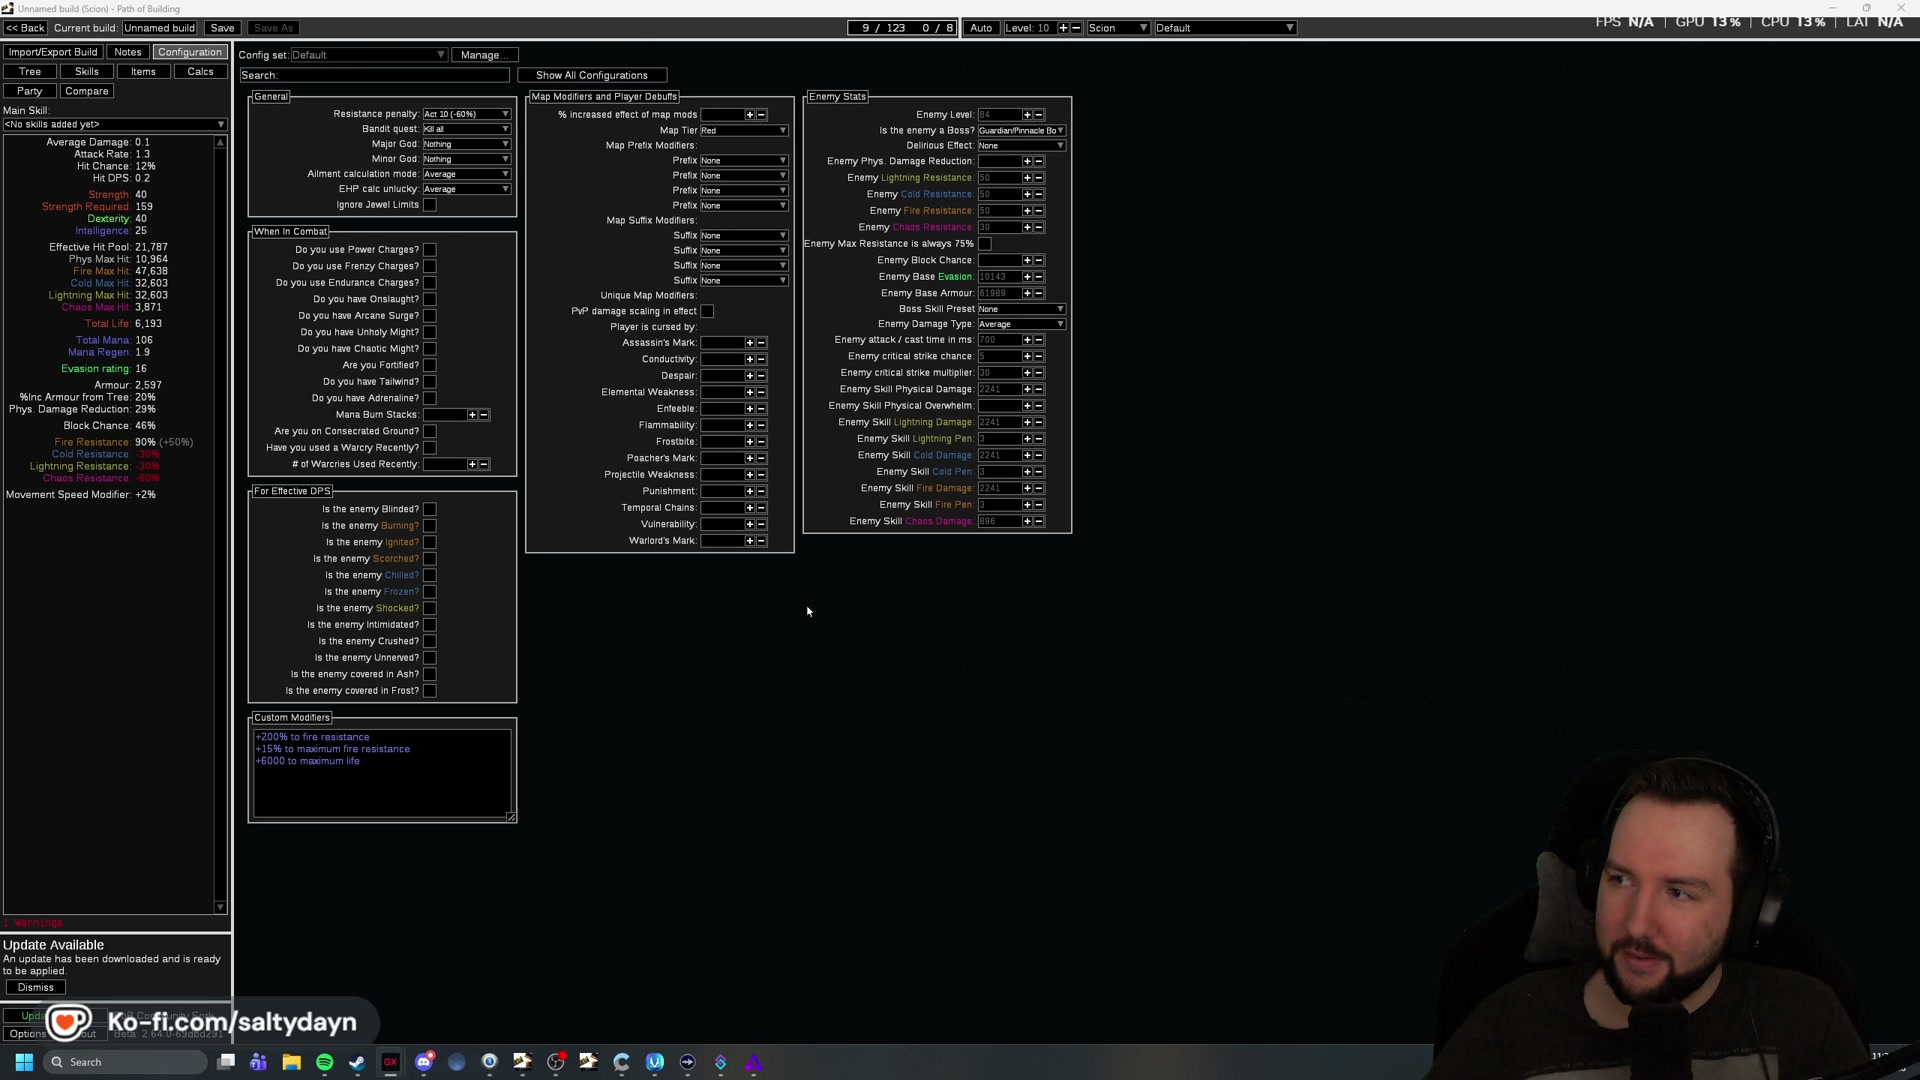Open File Explorer from the taskbar
This screenshot has width=1920, height=1080.
[291, 1062]
